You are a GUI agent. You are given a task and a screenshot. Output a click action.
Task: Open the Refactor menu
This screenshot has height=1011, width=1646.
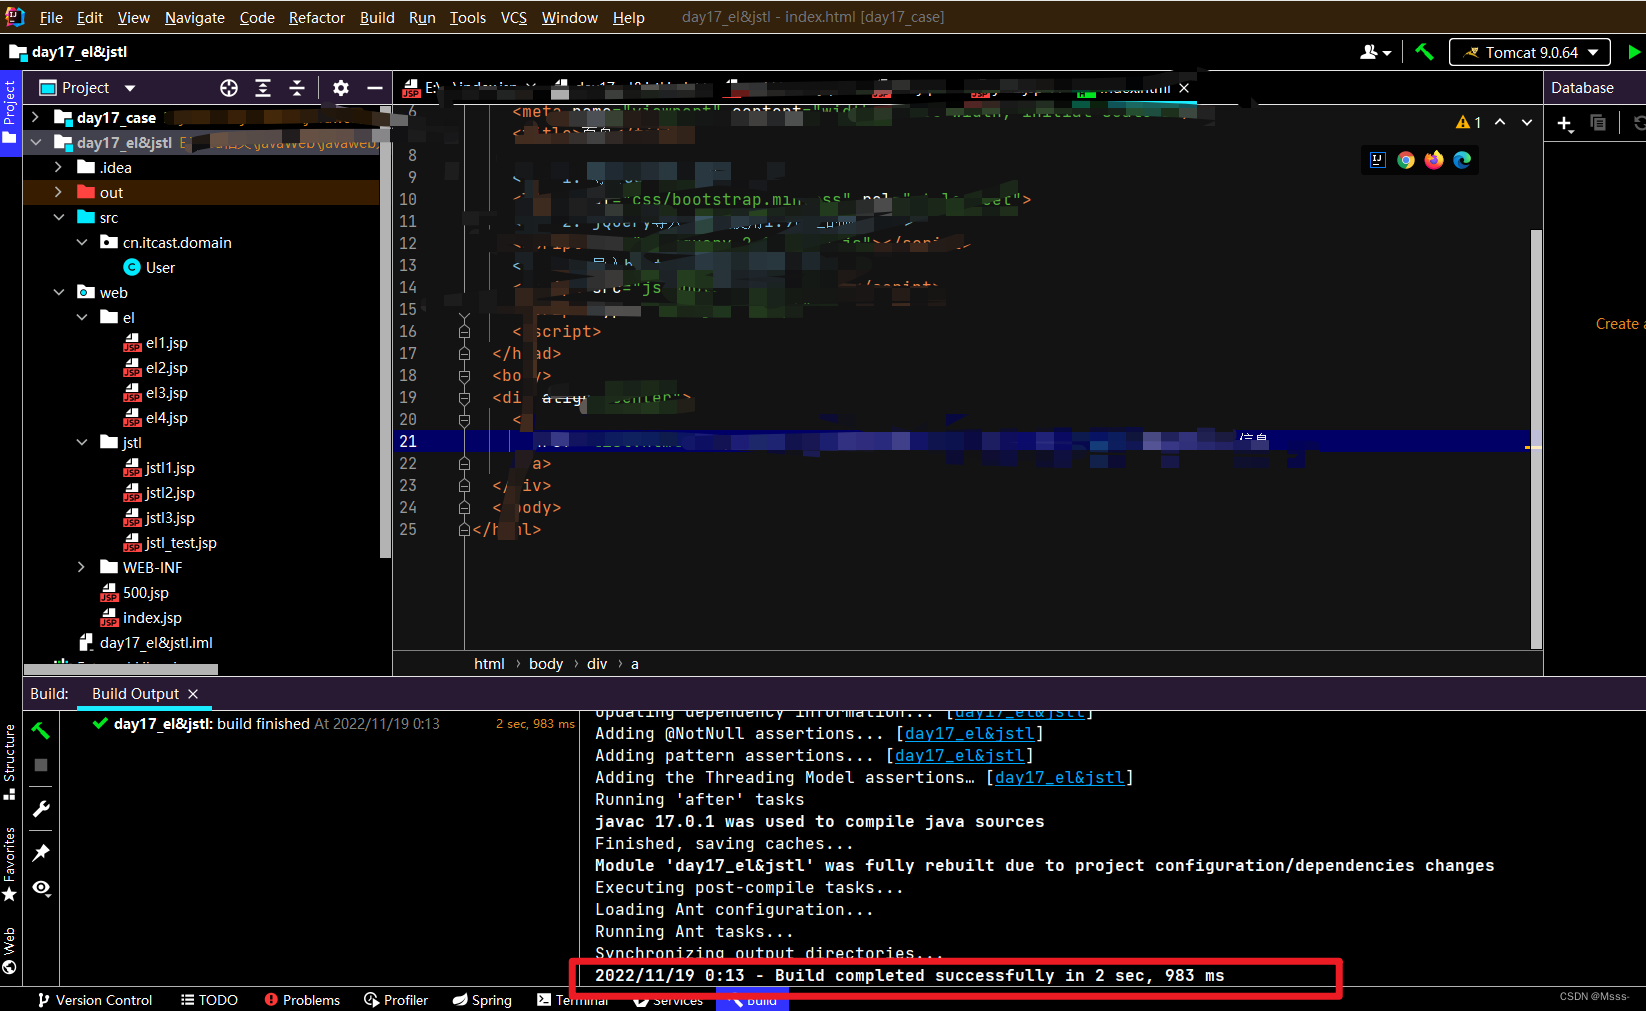(316, 17)
